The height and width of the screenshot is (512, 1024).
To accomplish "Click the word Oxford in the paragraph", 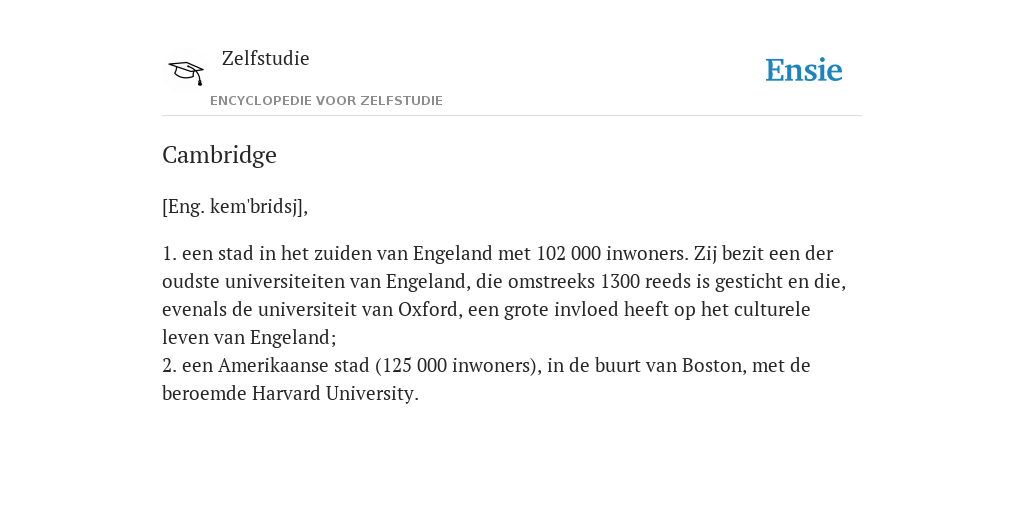I will pos(428,309).
